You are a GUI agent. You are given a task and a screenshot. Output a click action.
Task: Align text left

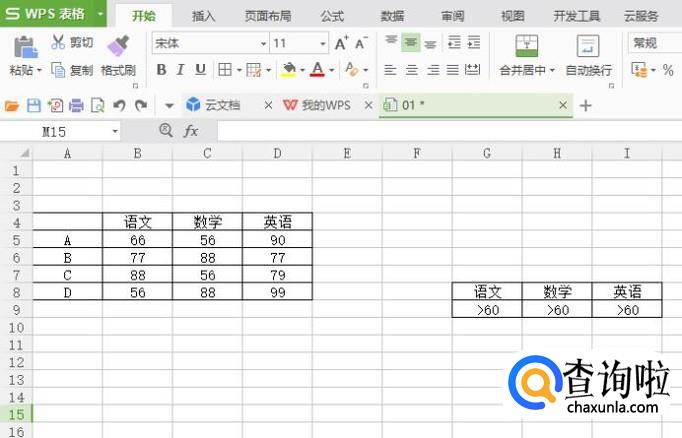point(390,70)
